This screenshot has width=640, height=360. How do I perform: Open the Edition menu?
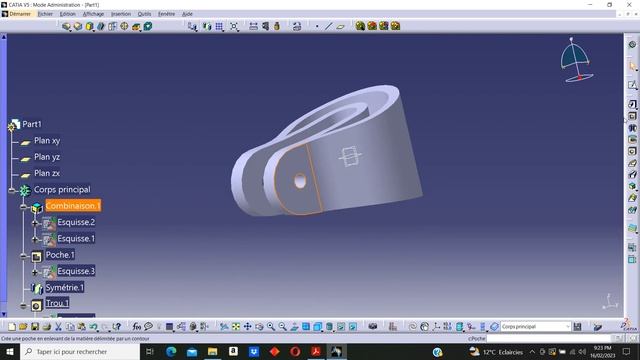pyautogui.click(x=68, y=14)
